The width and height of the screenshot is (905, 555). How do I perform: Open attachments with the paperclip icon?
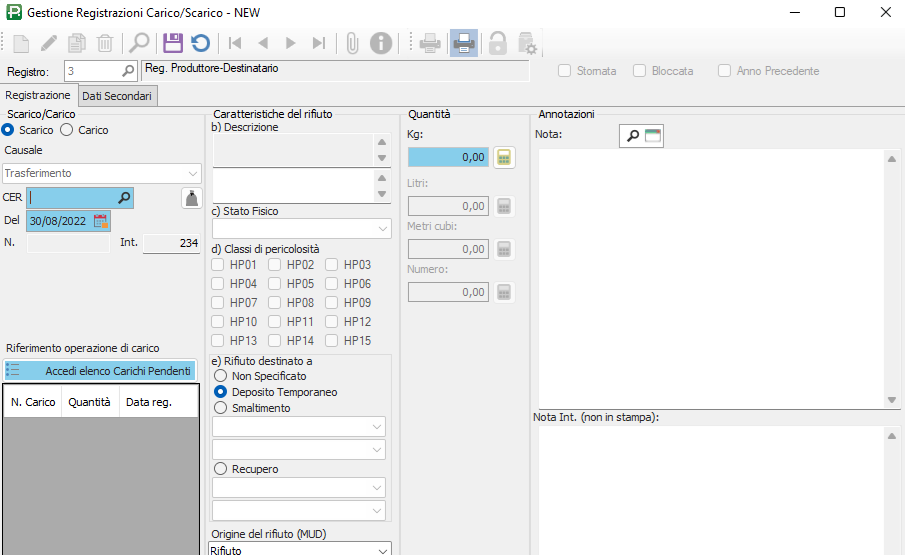352,43
